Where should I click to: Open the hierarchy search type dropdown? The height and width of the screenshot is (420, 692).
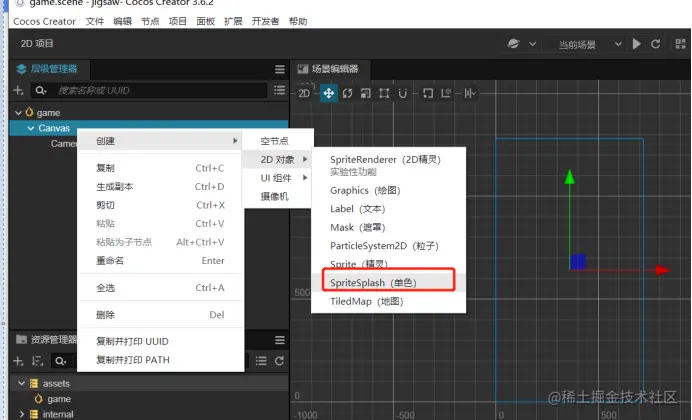point(41,90)
